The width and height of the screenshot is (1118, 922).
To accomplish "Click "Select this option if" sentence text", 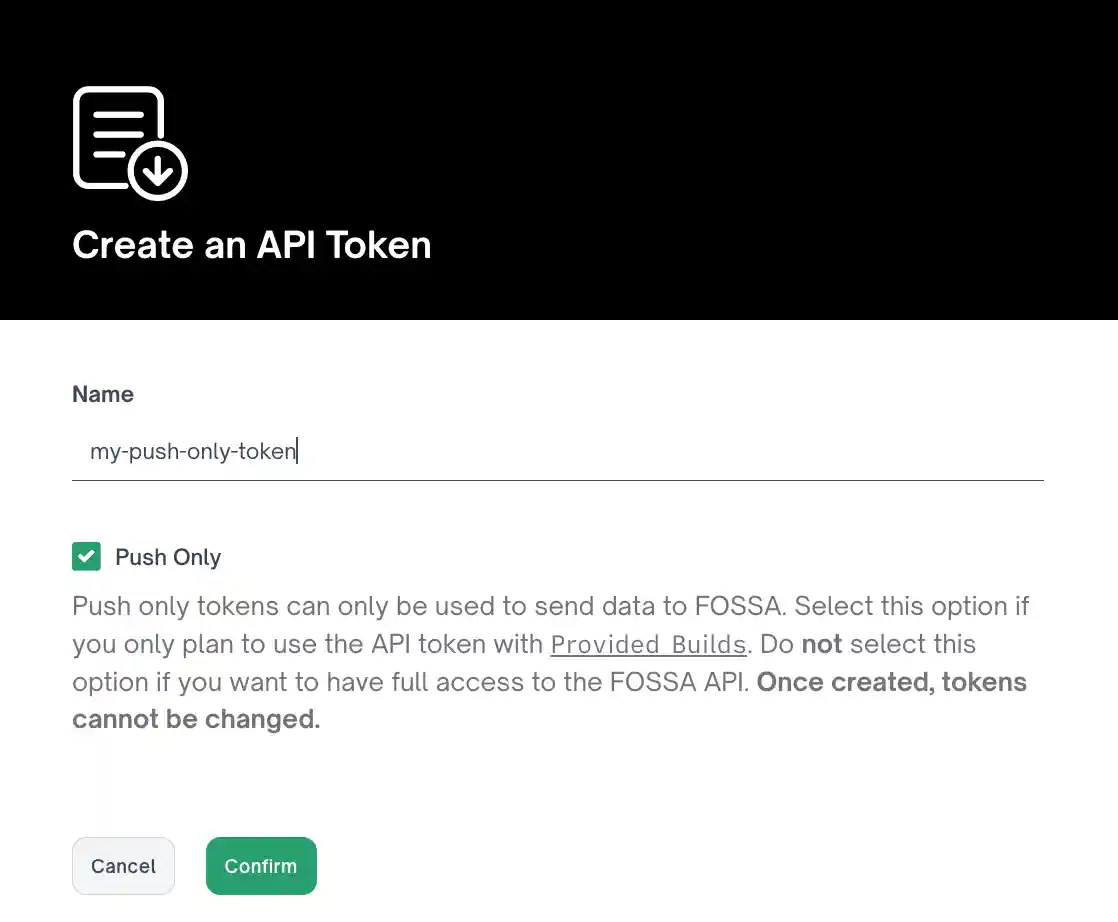I will click(x=911, y=607).
